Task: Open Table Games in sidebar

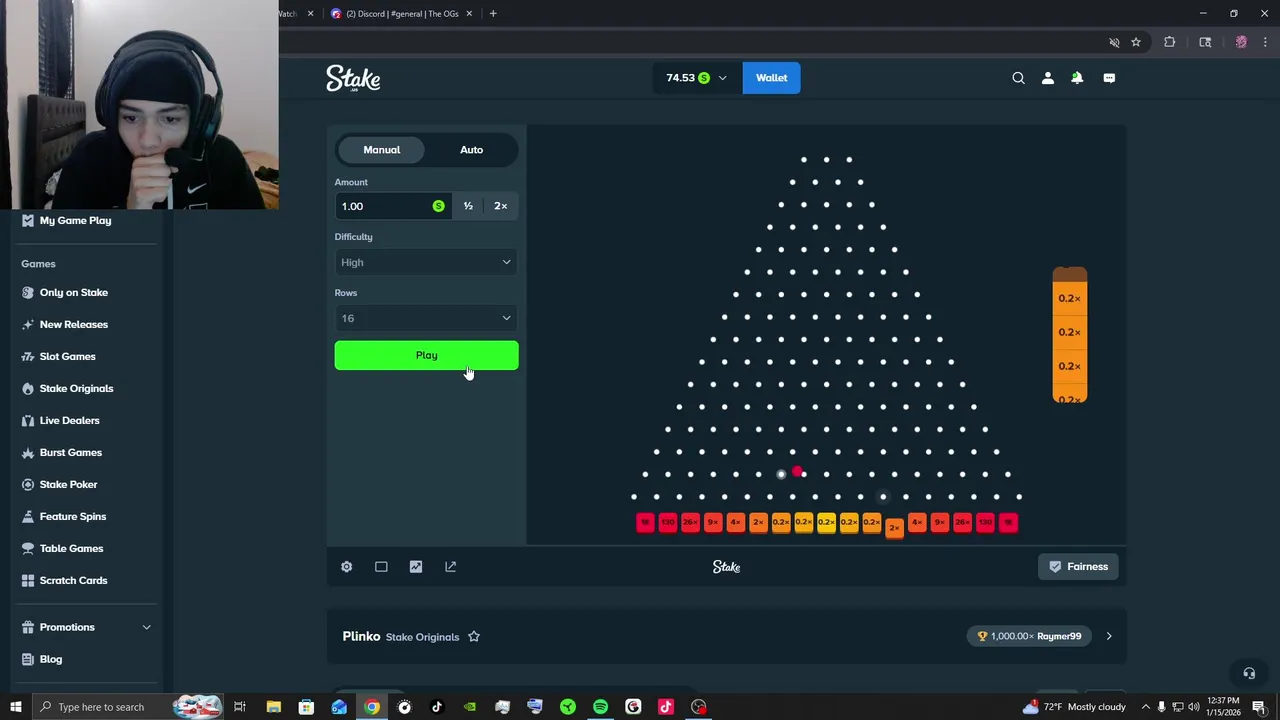Action: pyautogui.click(x=71, y=548)
